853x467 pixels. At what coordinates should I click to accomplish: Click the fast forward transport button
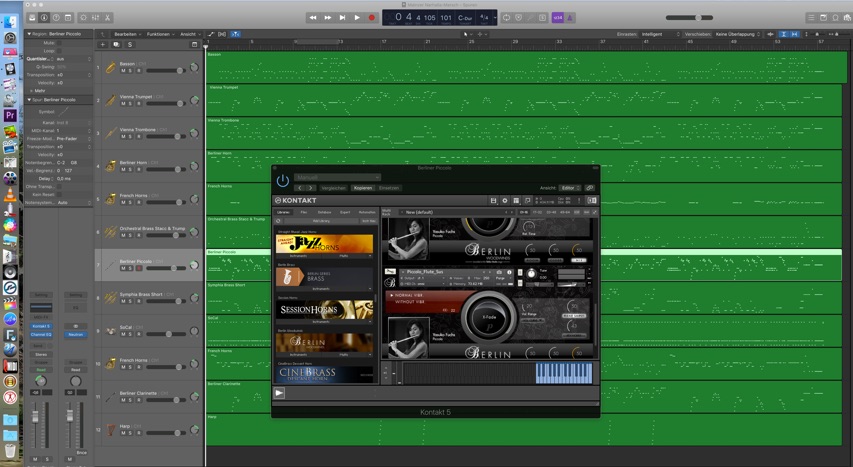pyautogui.click(x=327, y=17)
